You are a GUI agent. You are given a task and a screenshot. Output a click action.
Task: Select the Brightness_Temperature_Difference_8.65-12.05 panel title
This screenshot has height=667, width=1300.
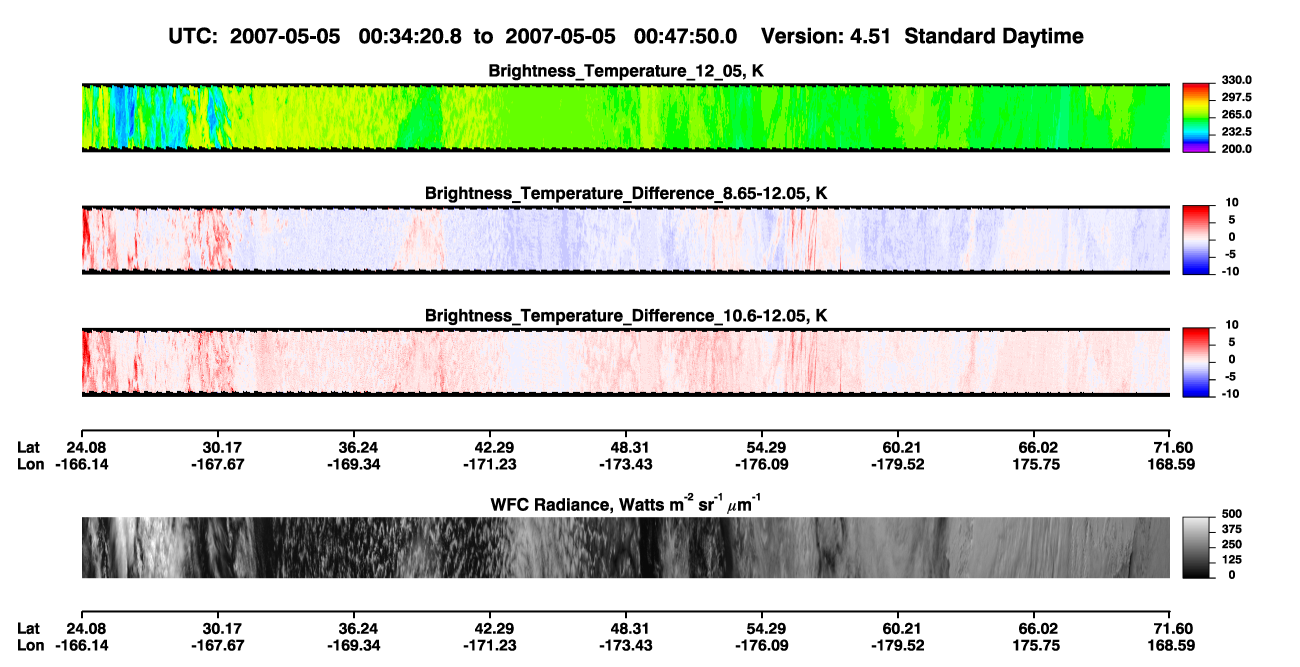click(x=626, y=193)
